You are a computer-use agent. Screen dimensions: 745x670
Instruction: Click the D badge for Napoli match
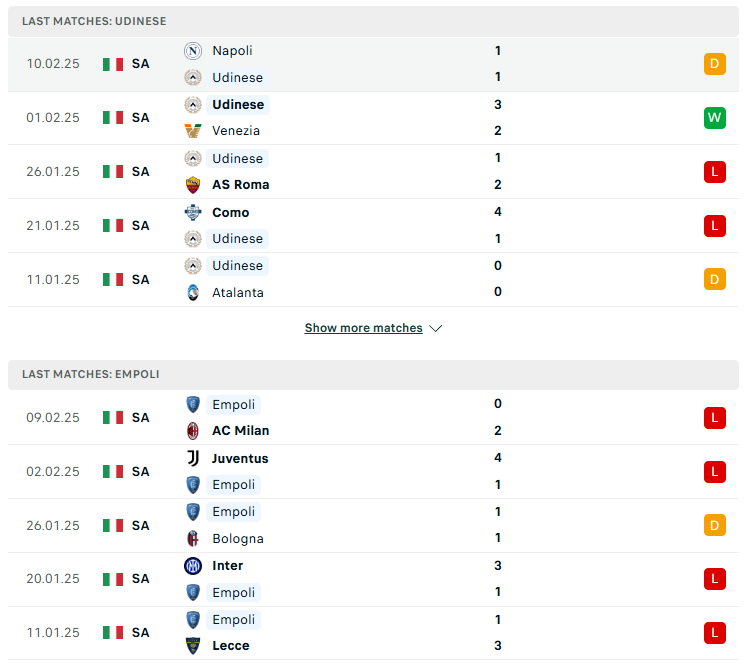[x=715, y=64]
